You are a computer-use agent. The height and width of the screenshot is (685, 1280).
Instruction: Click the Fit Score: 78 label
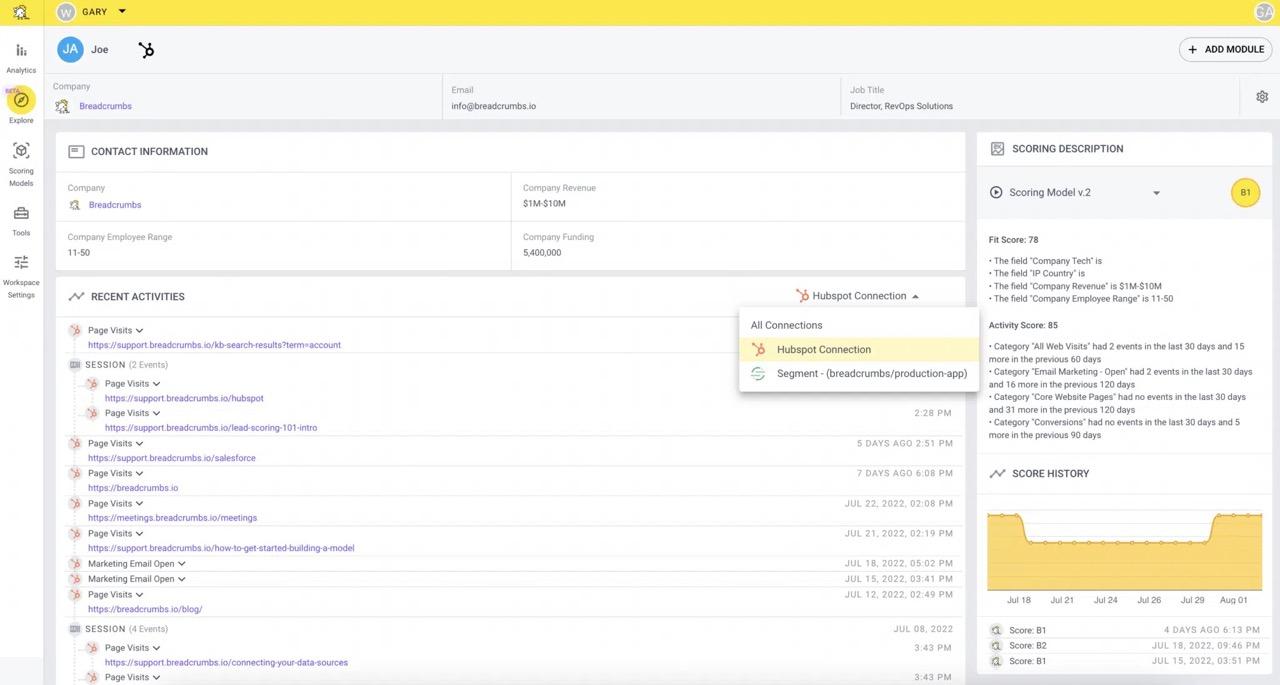[1013, 240]
